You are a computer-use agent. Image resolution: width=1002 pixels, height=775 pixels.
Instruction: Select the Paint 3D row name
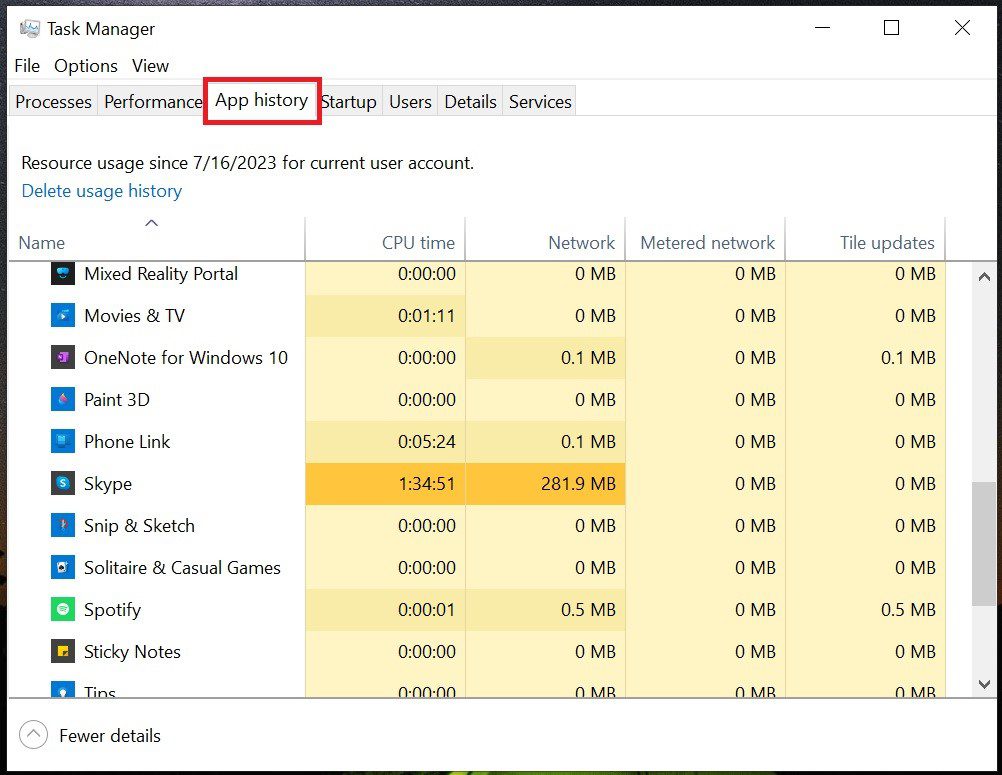click(x=117, y=399)
